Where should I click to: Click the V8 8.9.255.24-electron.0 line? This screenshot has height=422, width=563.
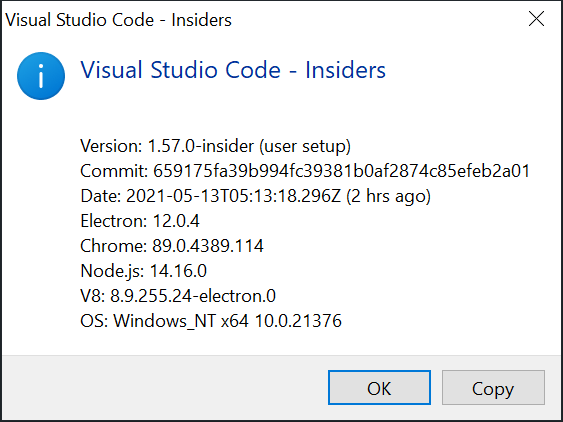[178, 296]
